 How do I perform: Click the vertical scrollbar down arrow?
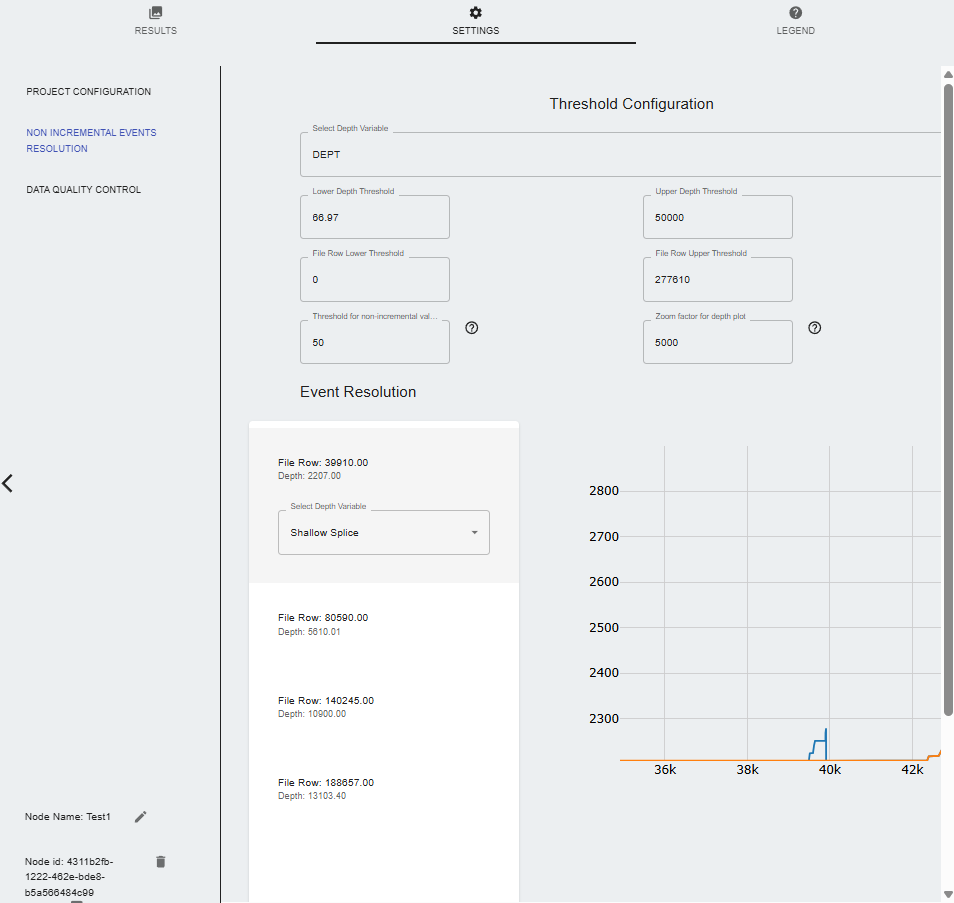point(947,893)
